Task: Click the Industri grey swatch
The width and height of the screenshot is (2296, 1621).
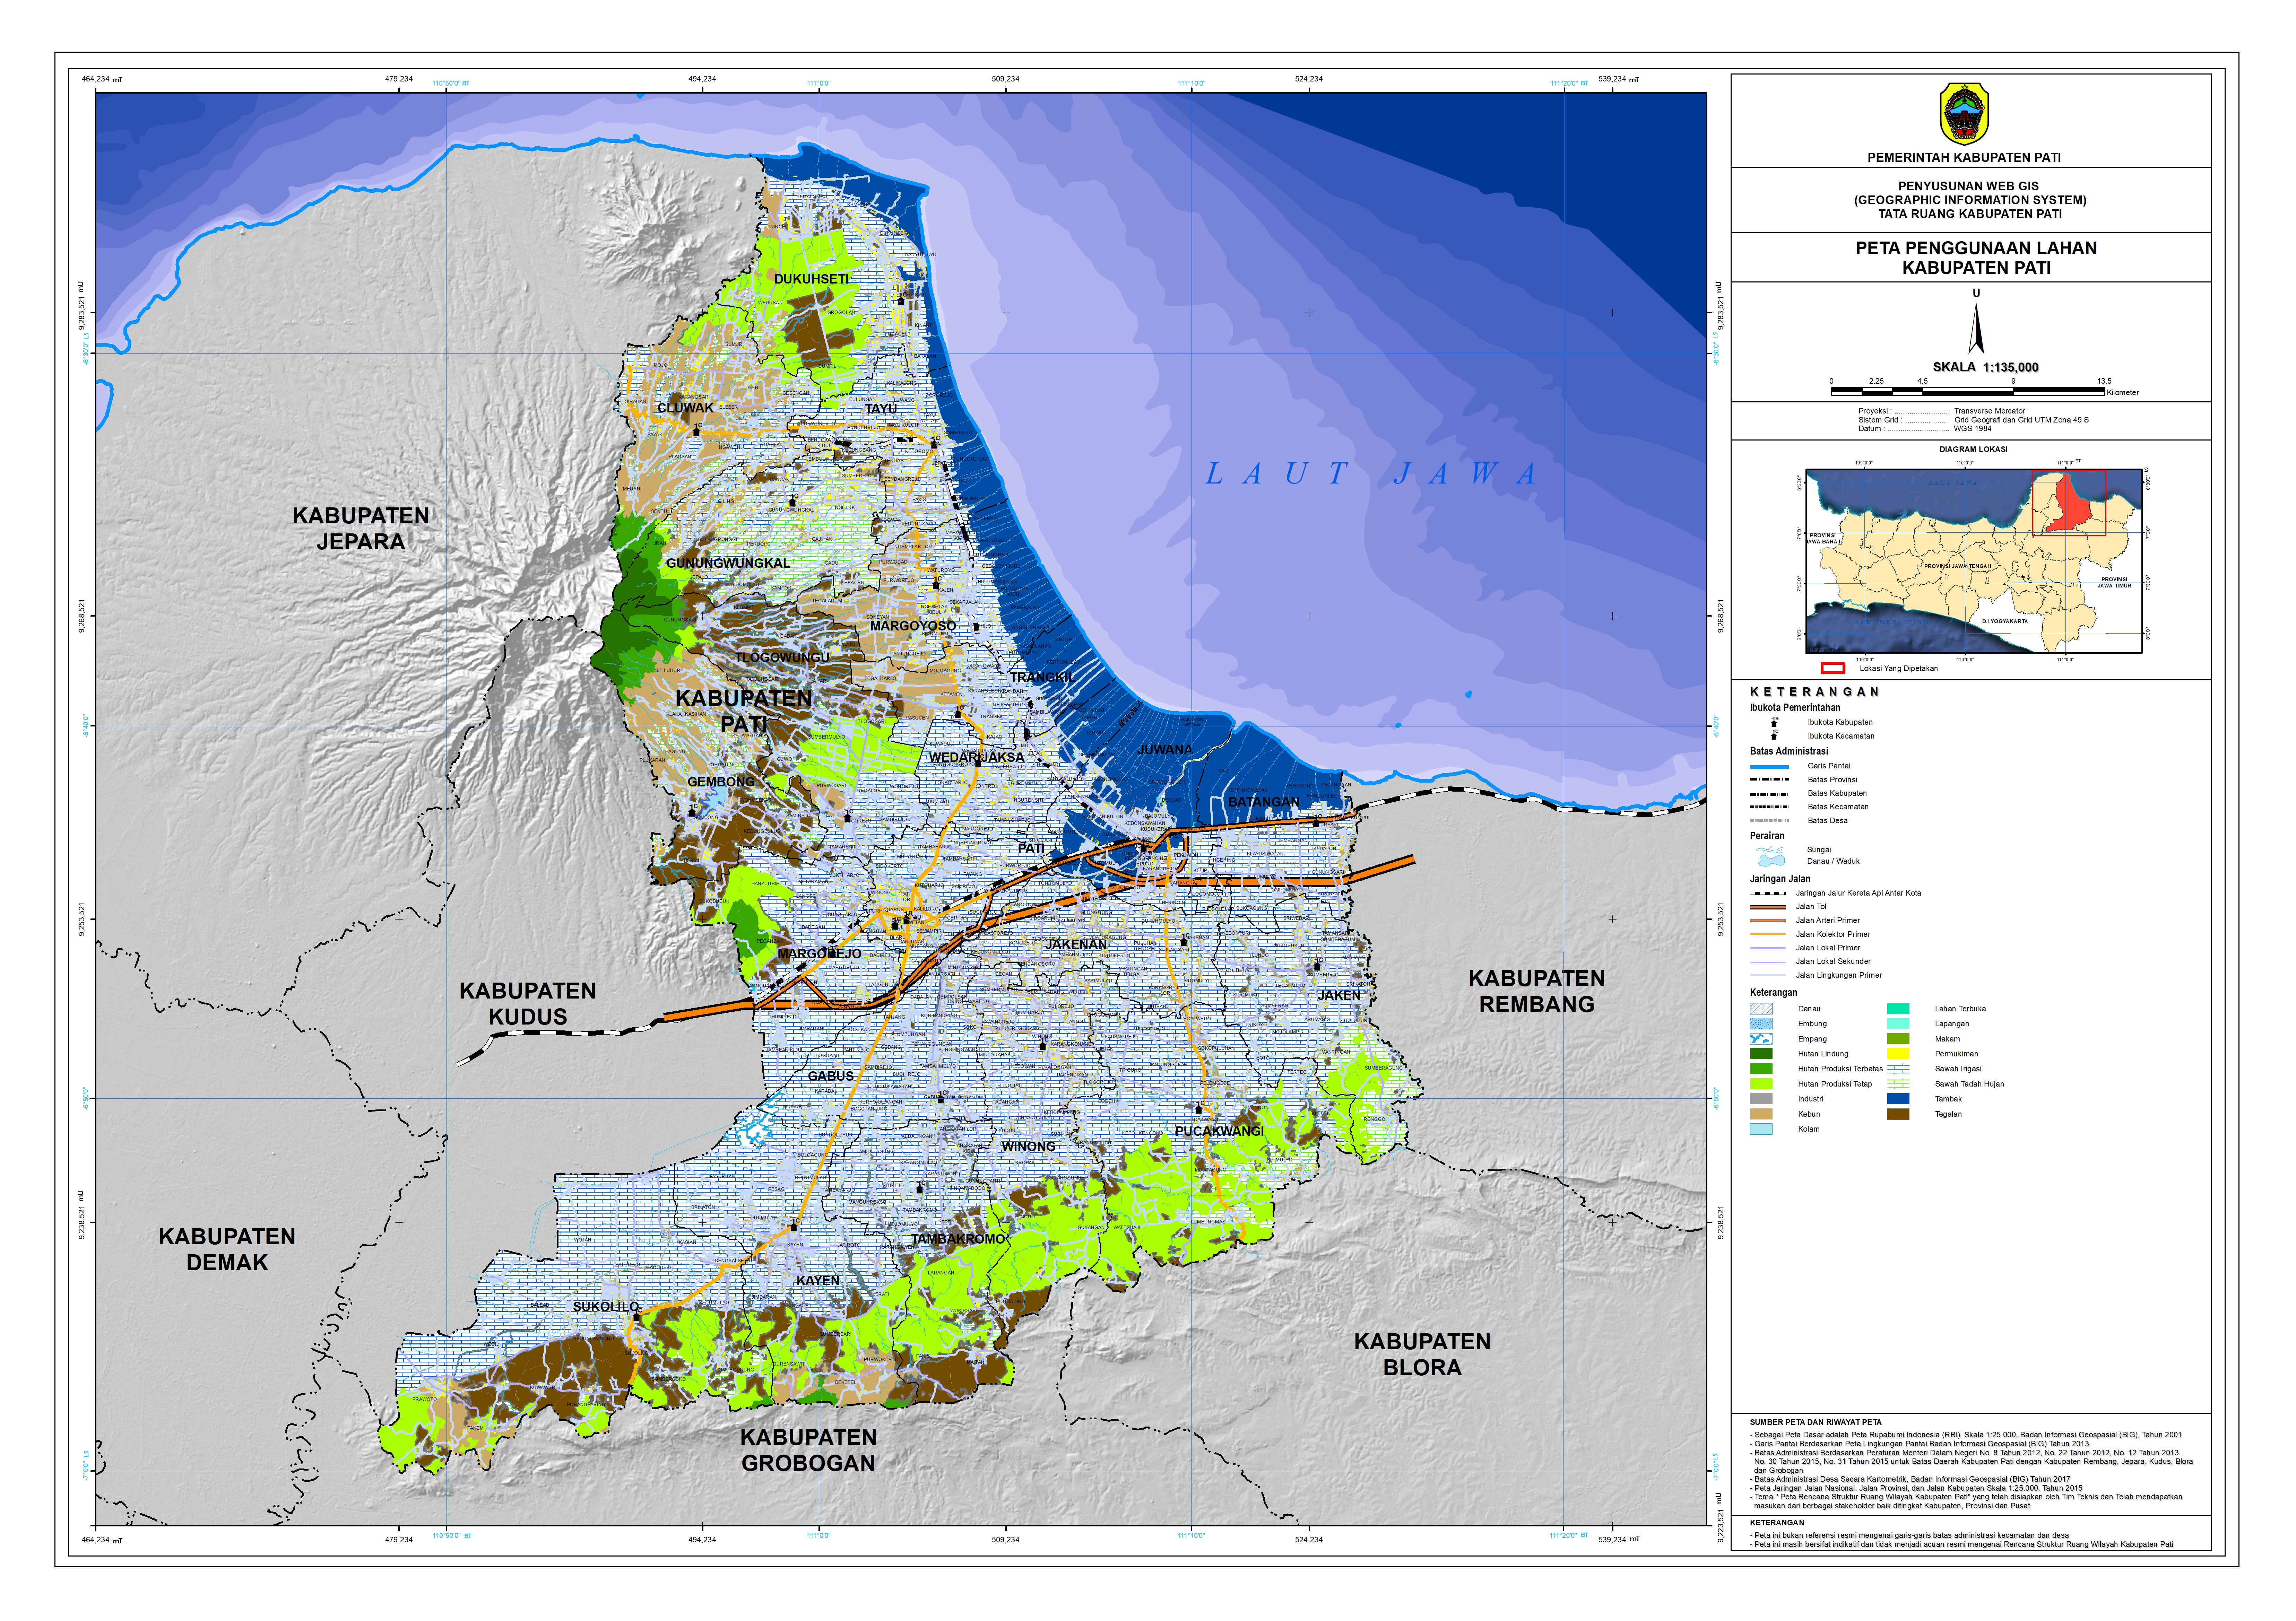Action: coord(1761,1099)
